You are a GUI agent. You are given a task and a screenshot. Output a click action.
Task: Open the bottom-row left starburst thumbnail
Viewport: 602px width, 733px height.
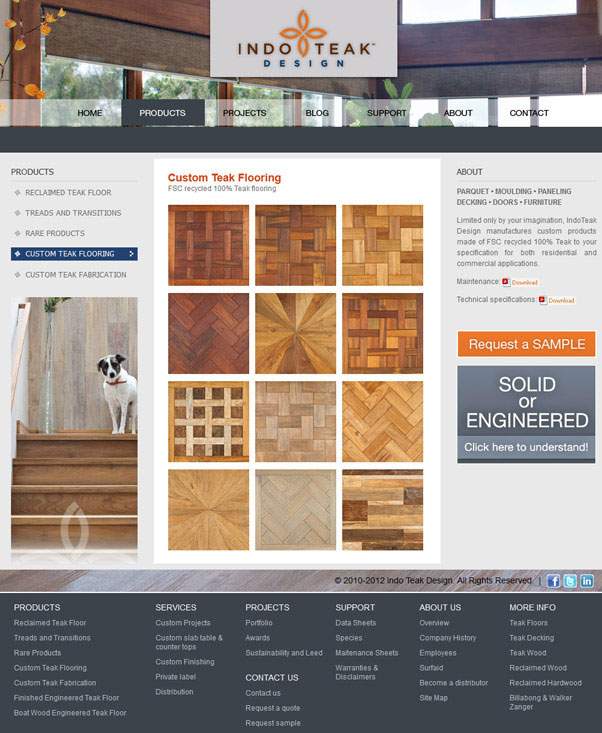coord(208,510)
